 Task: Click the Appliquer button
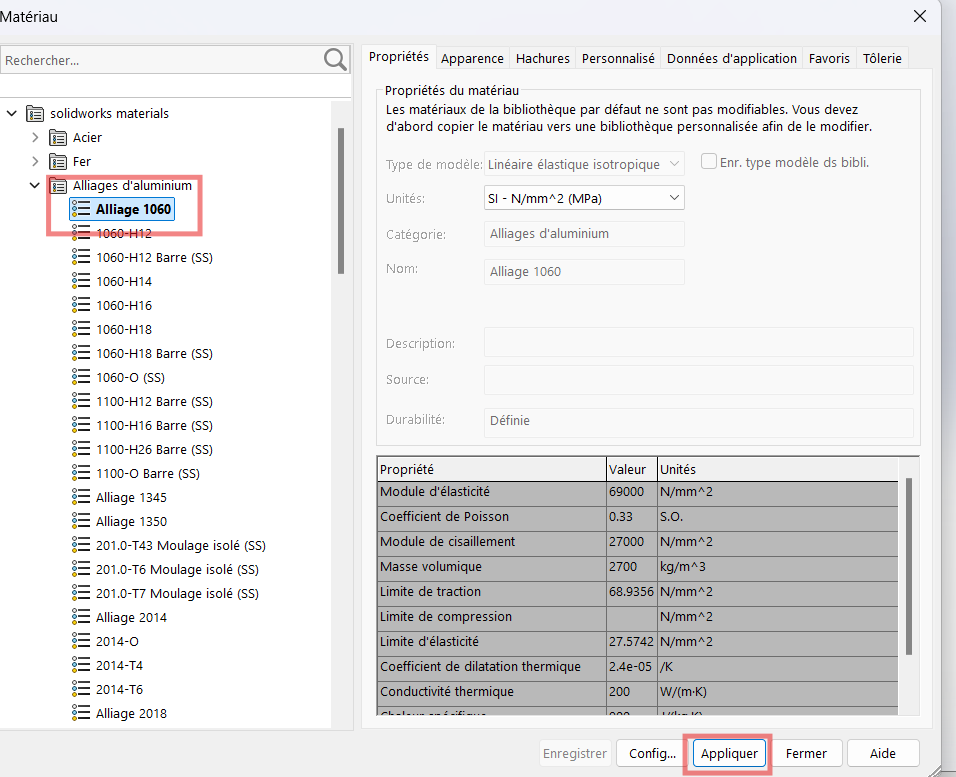pyautogui.click(x=729, y=753)
